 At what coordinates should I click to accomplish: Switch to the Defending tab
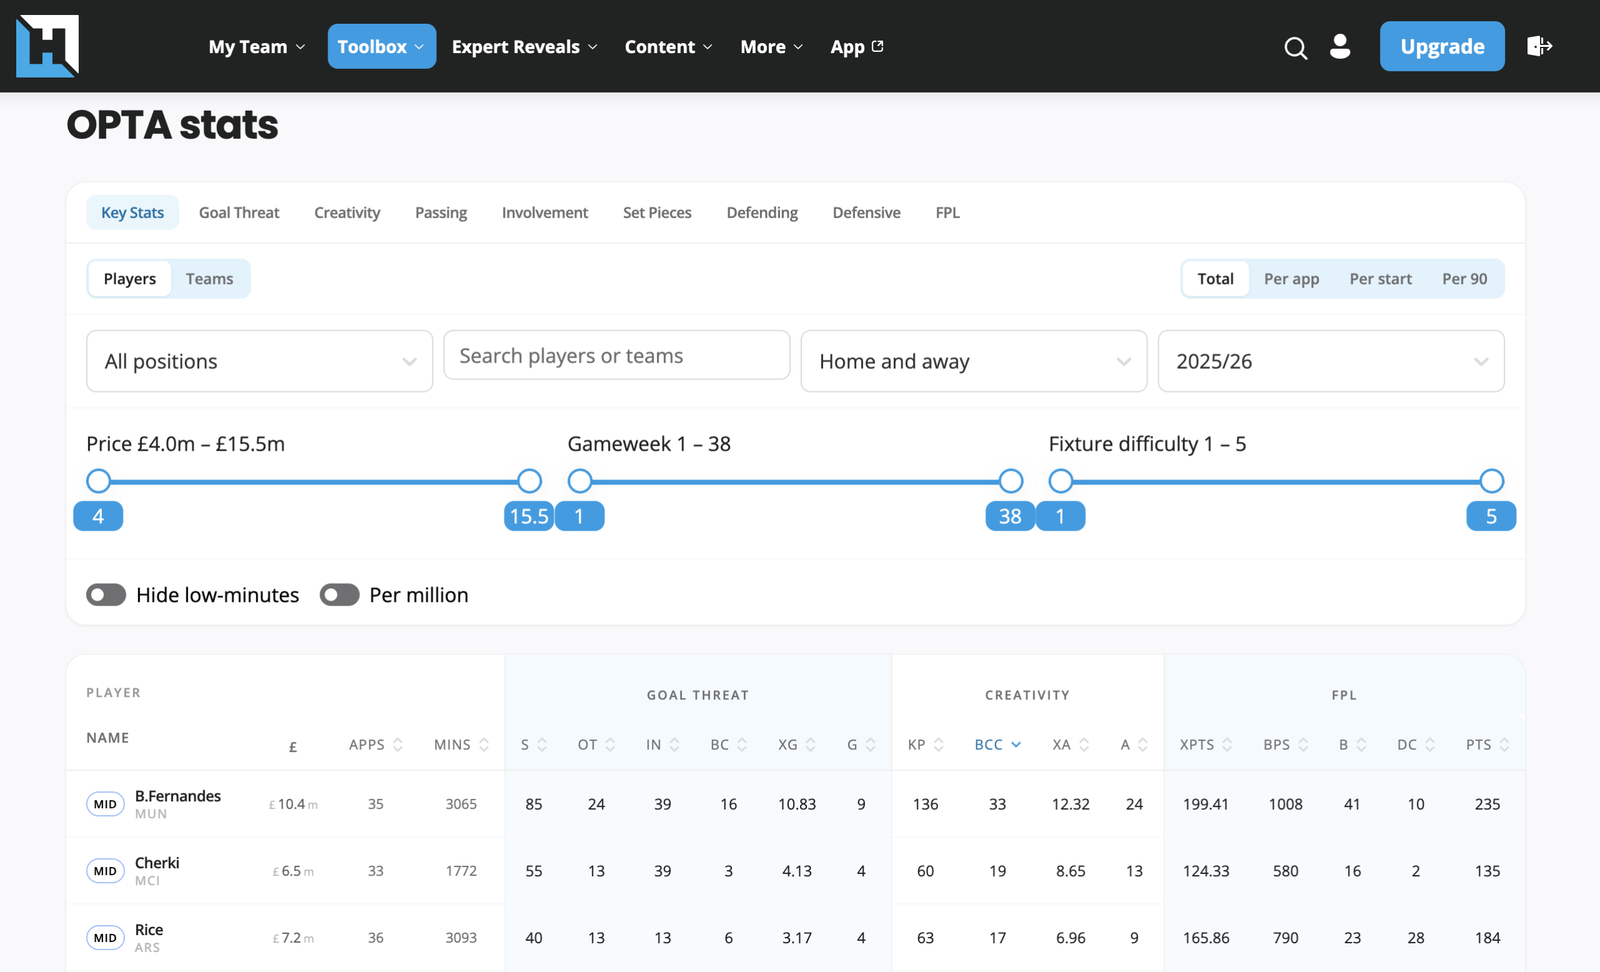(762, 213)
